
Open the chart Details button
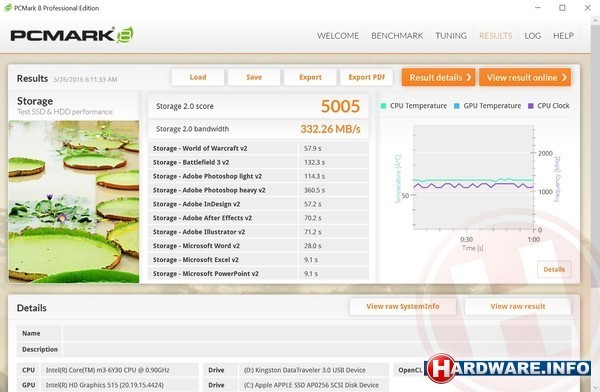tap(554, 270)
